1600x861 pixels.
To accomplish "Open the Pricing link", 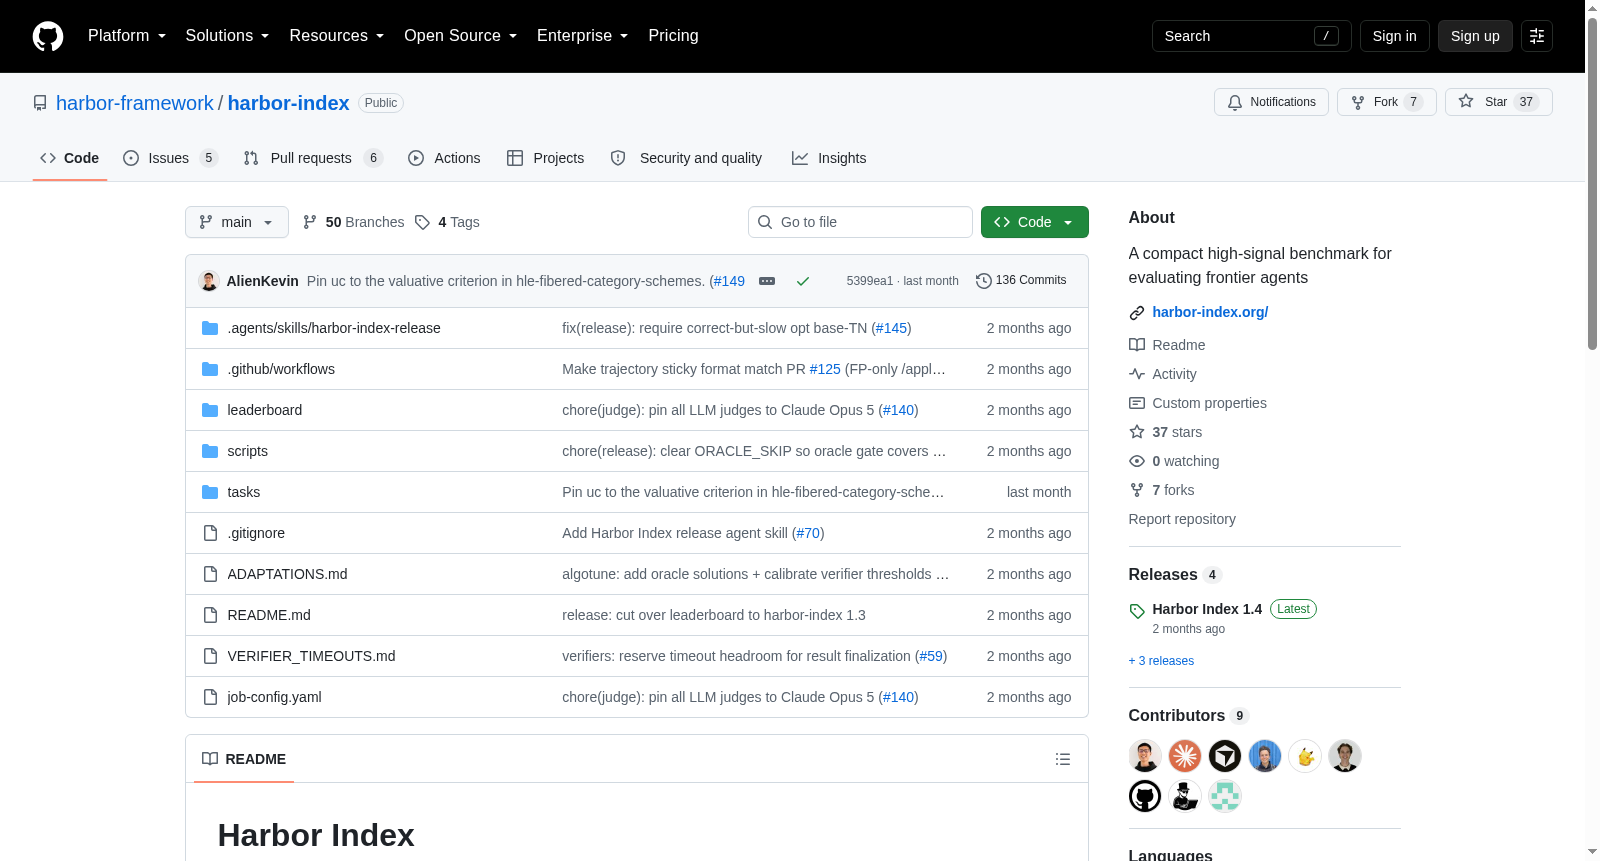I will coord(673,36).
